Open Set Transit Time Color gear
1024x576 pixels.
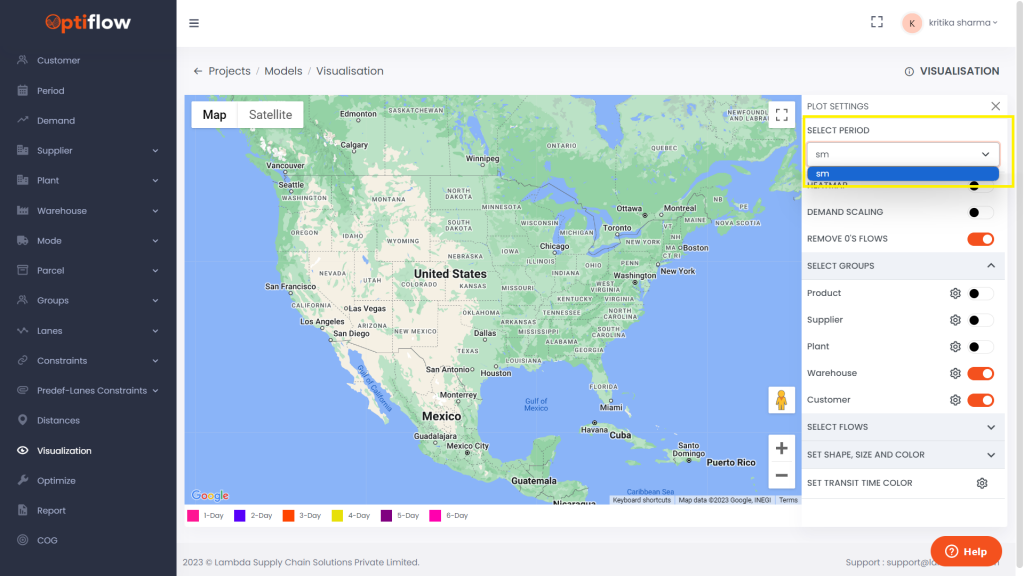coord(982,483)
